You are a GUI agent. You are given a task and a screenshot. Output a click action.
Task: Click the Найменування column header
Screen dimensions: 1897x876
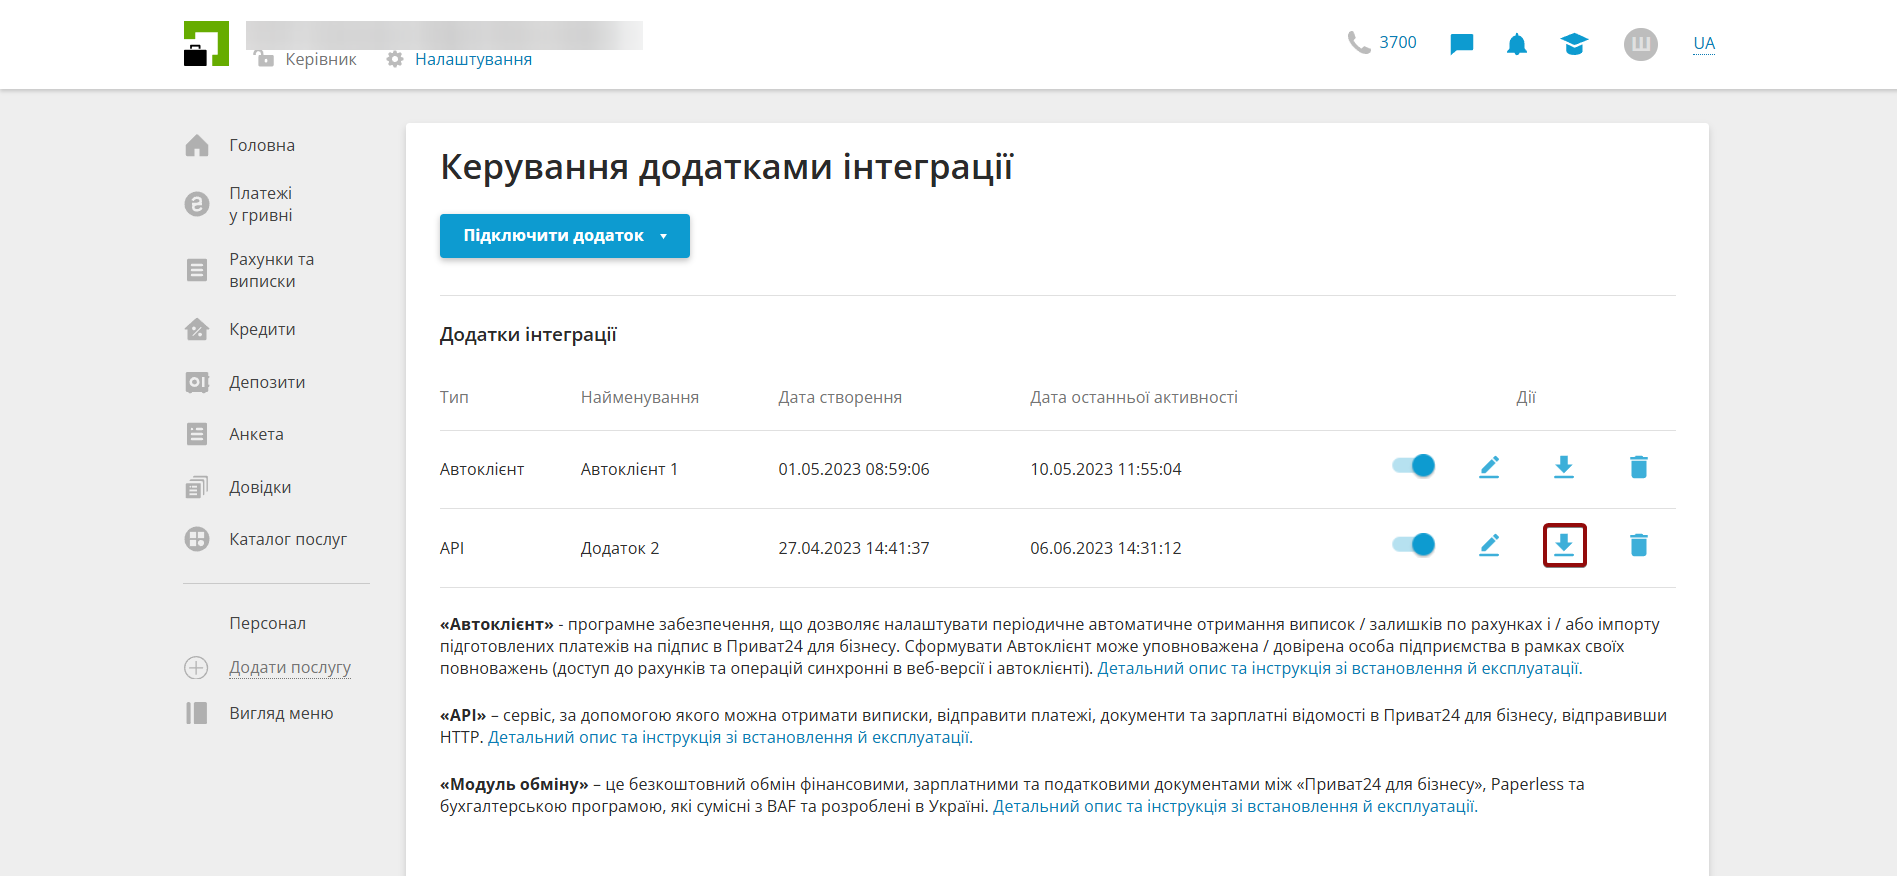pyautogui.click(x=640, y=397)
